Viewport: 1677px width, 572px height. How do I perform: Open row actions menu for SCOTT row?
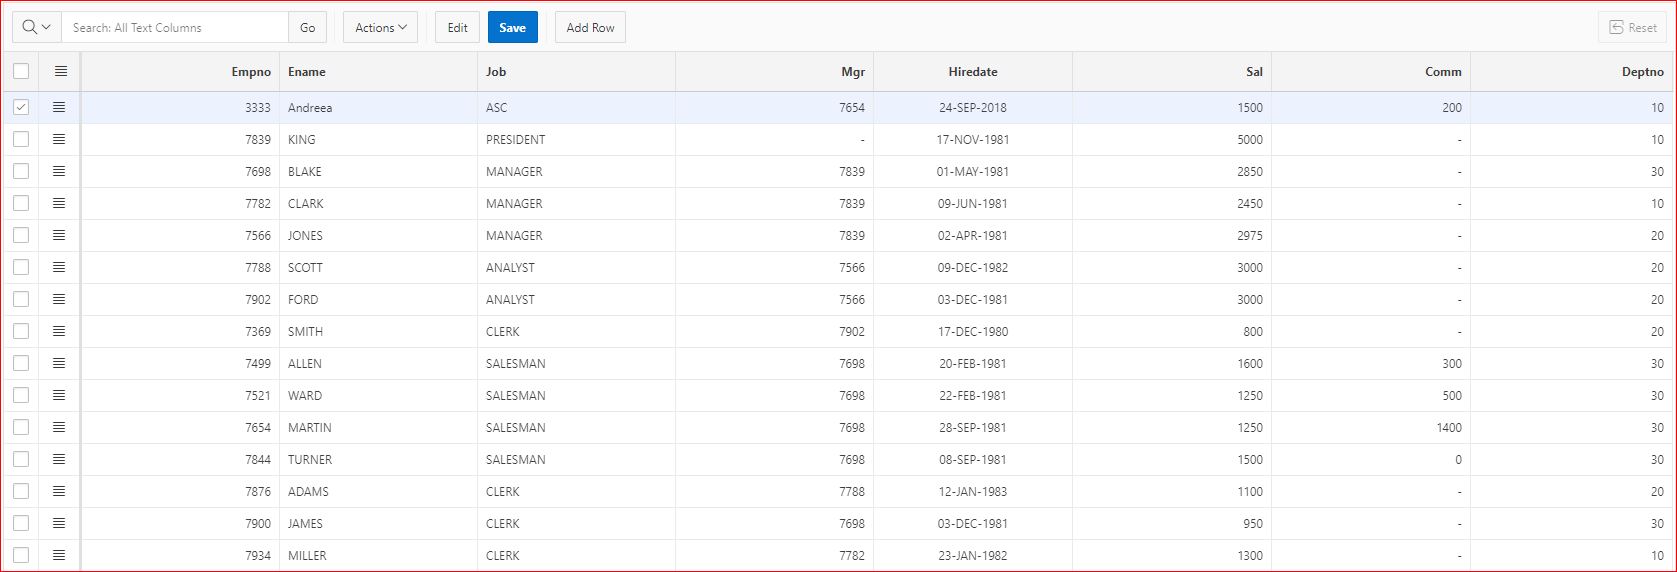[x=59, y=267]
